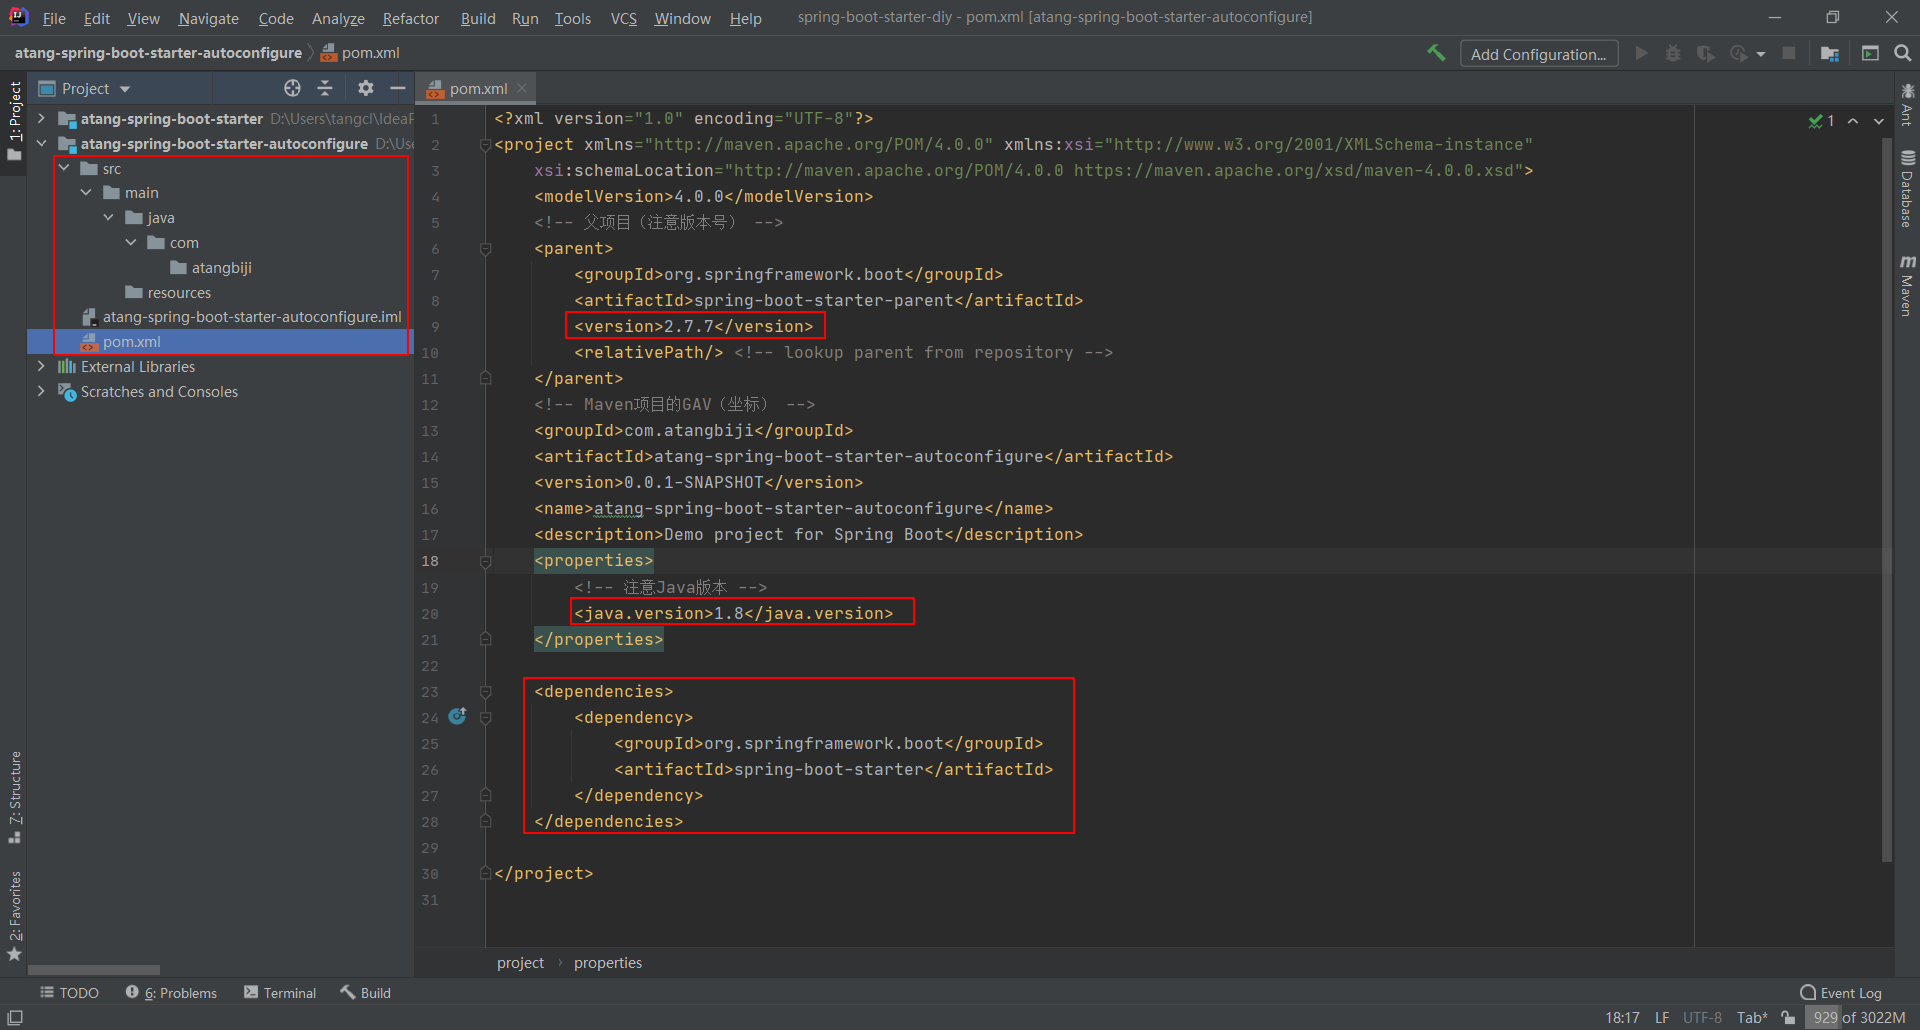Open the Ant tool window
Screen dimensions: 1920x1030
[x=1907, y=105]
